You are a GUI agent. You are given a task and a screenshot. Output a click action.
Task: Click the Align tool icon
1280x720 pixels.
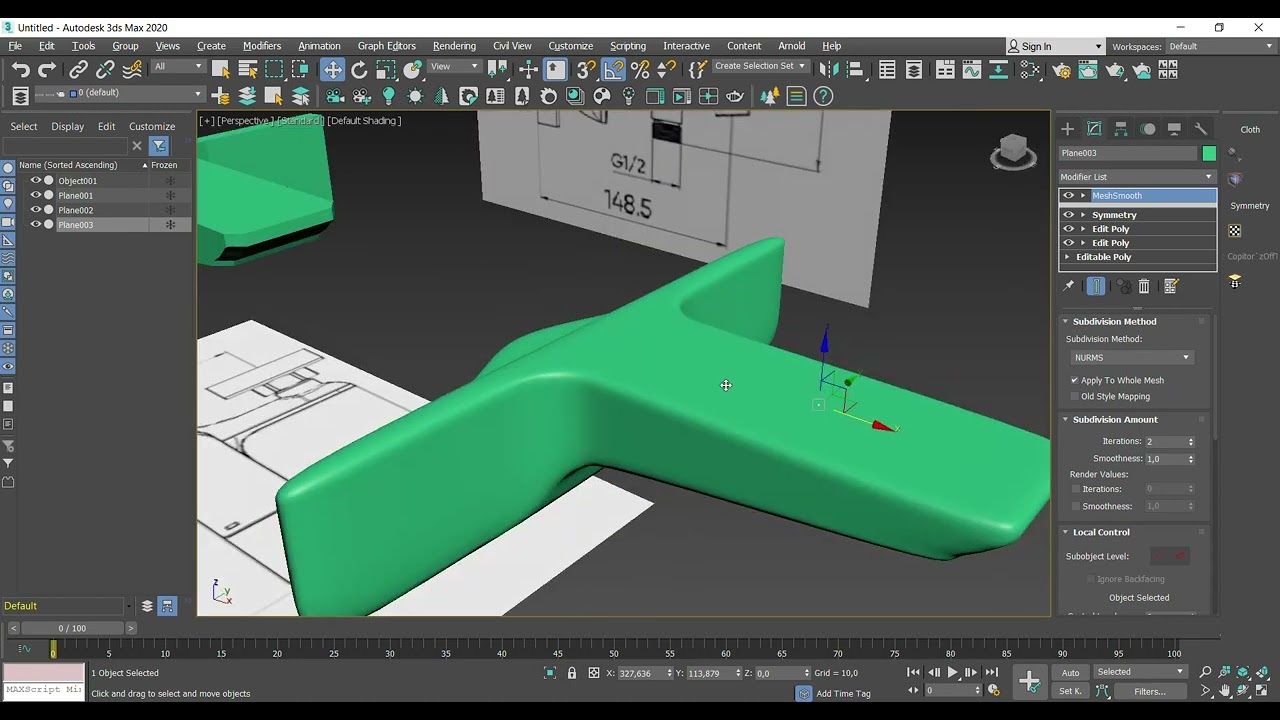855,69
